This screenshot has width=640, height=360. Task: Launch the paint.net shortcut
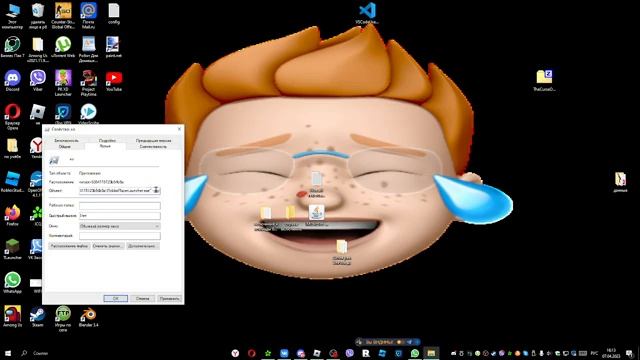tap(113, 47)
